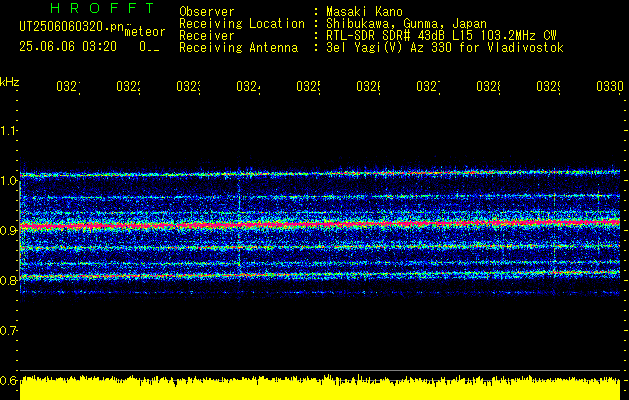Click the 0330 time axis marker
This screenshot has height=400, width=629.
pyautogui.click(x=610, y=86)
